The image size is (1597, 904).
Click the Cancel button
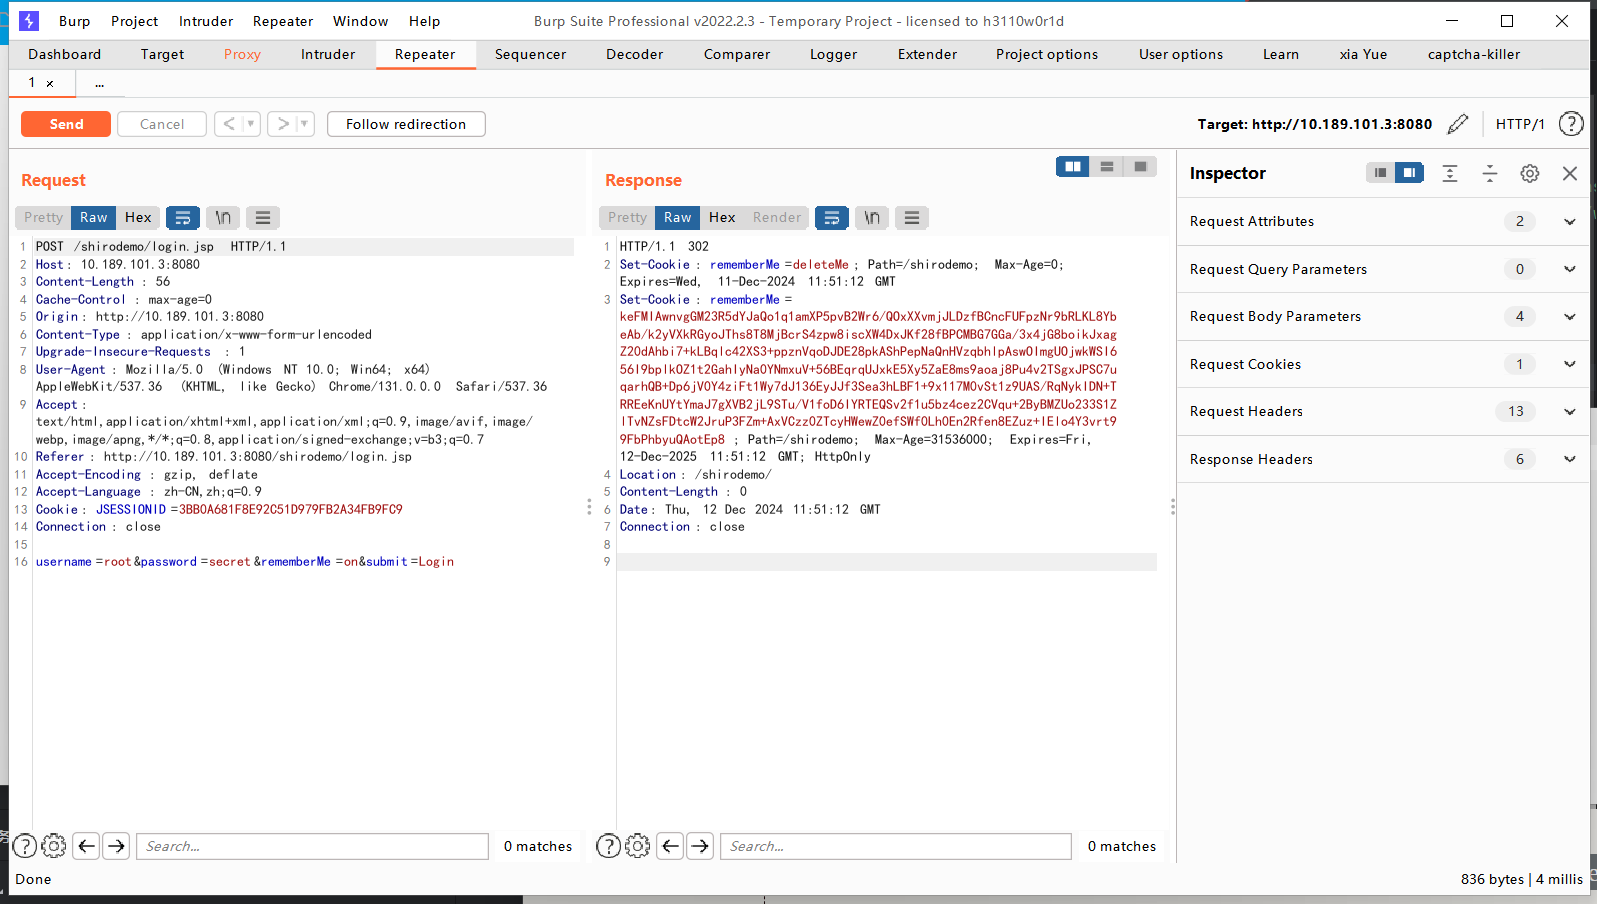[162, 124]
